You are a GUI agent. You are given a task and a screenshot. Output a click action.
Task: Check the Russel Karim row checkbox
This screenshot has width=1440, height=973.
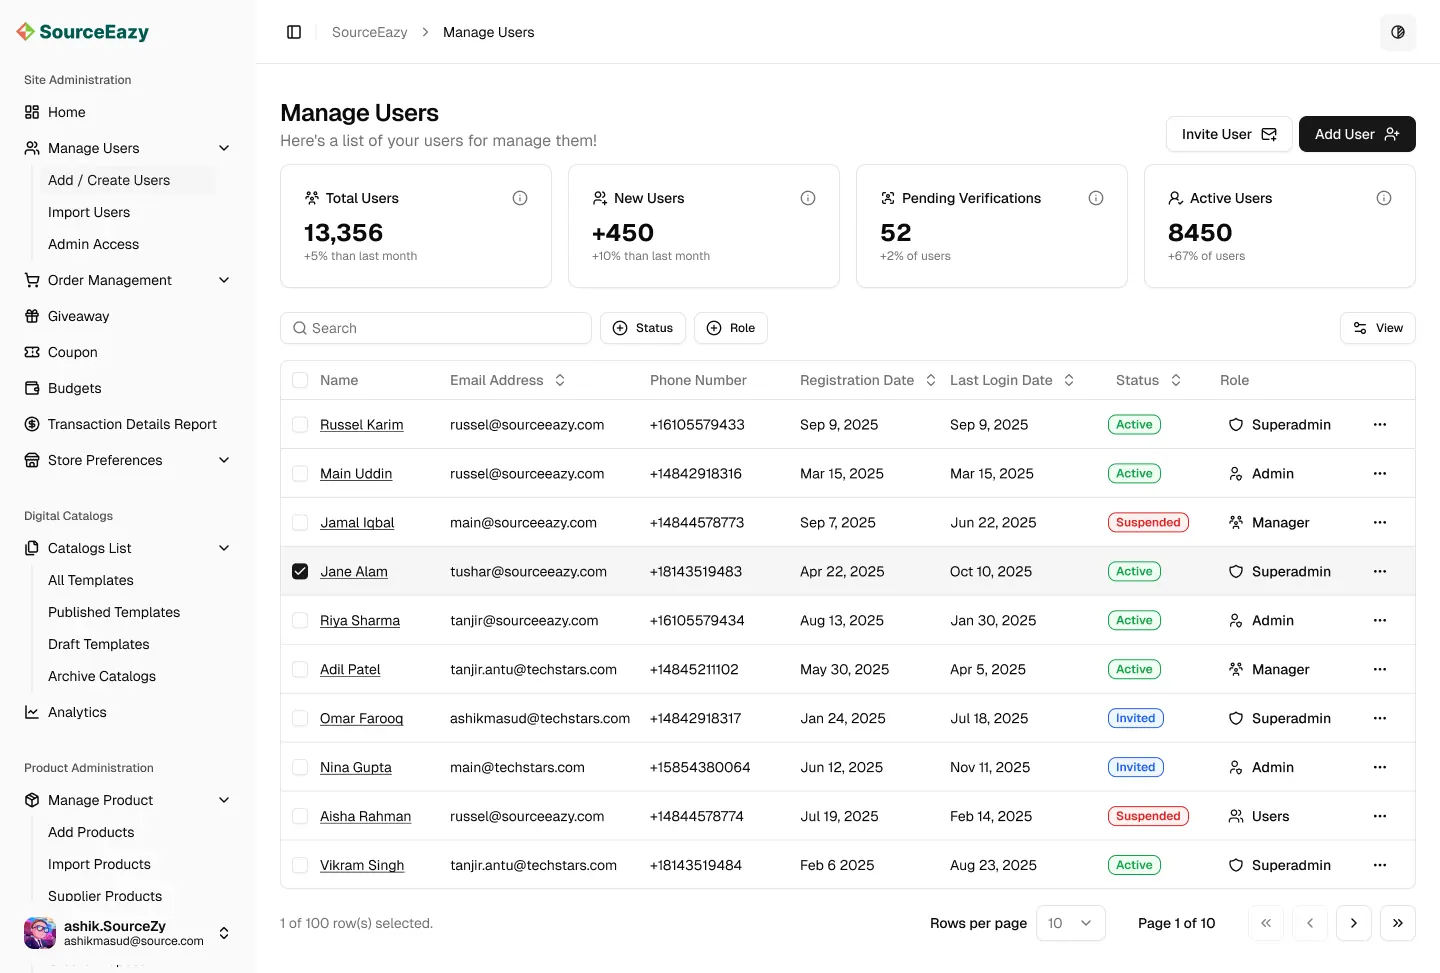pyautogui.click(x=300, y=425)
